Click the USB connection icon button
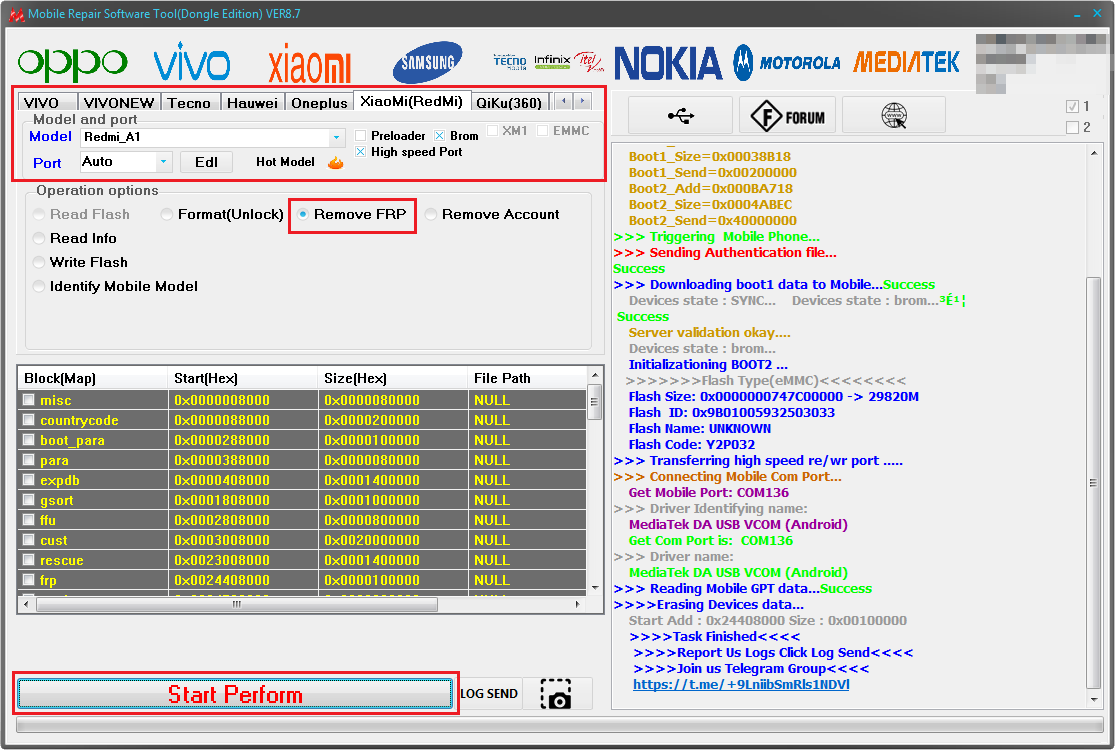This screenshot has height=750, width=1115. (681, 115)
